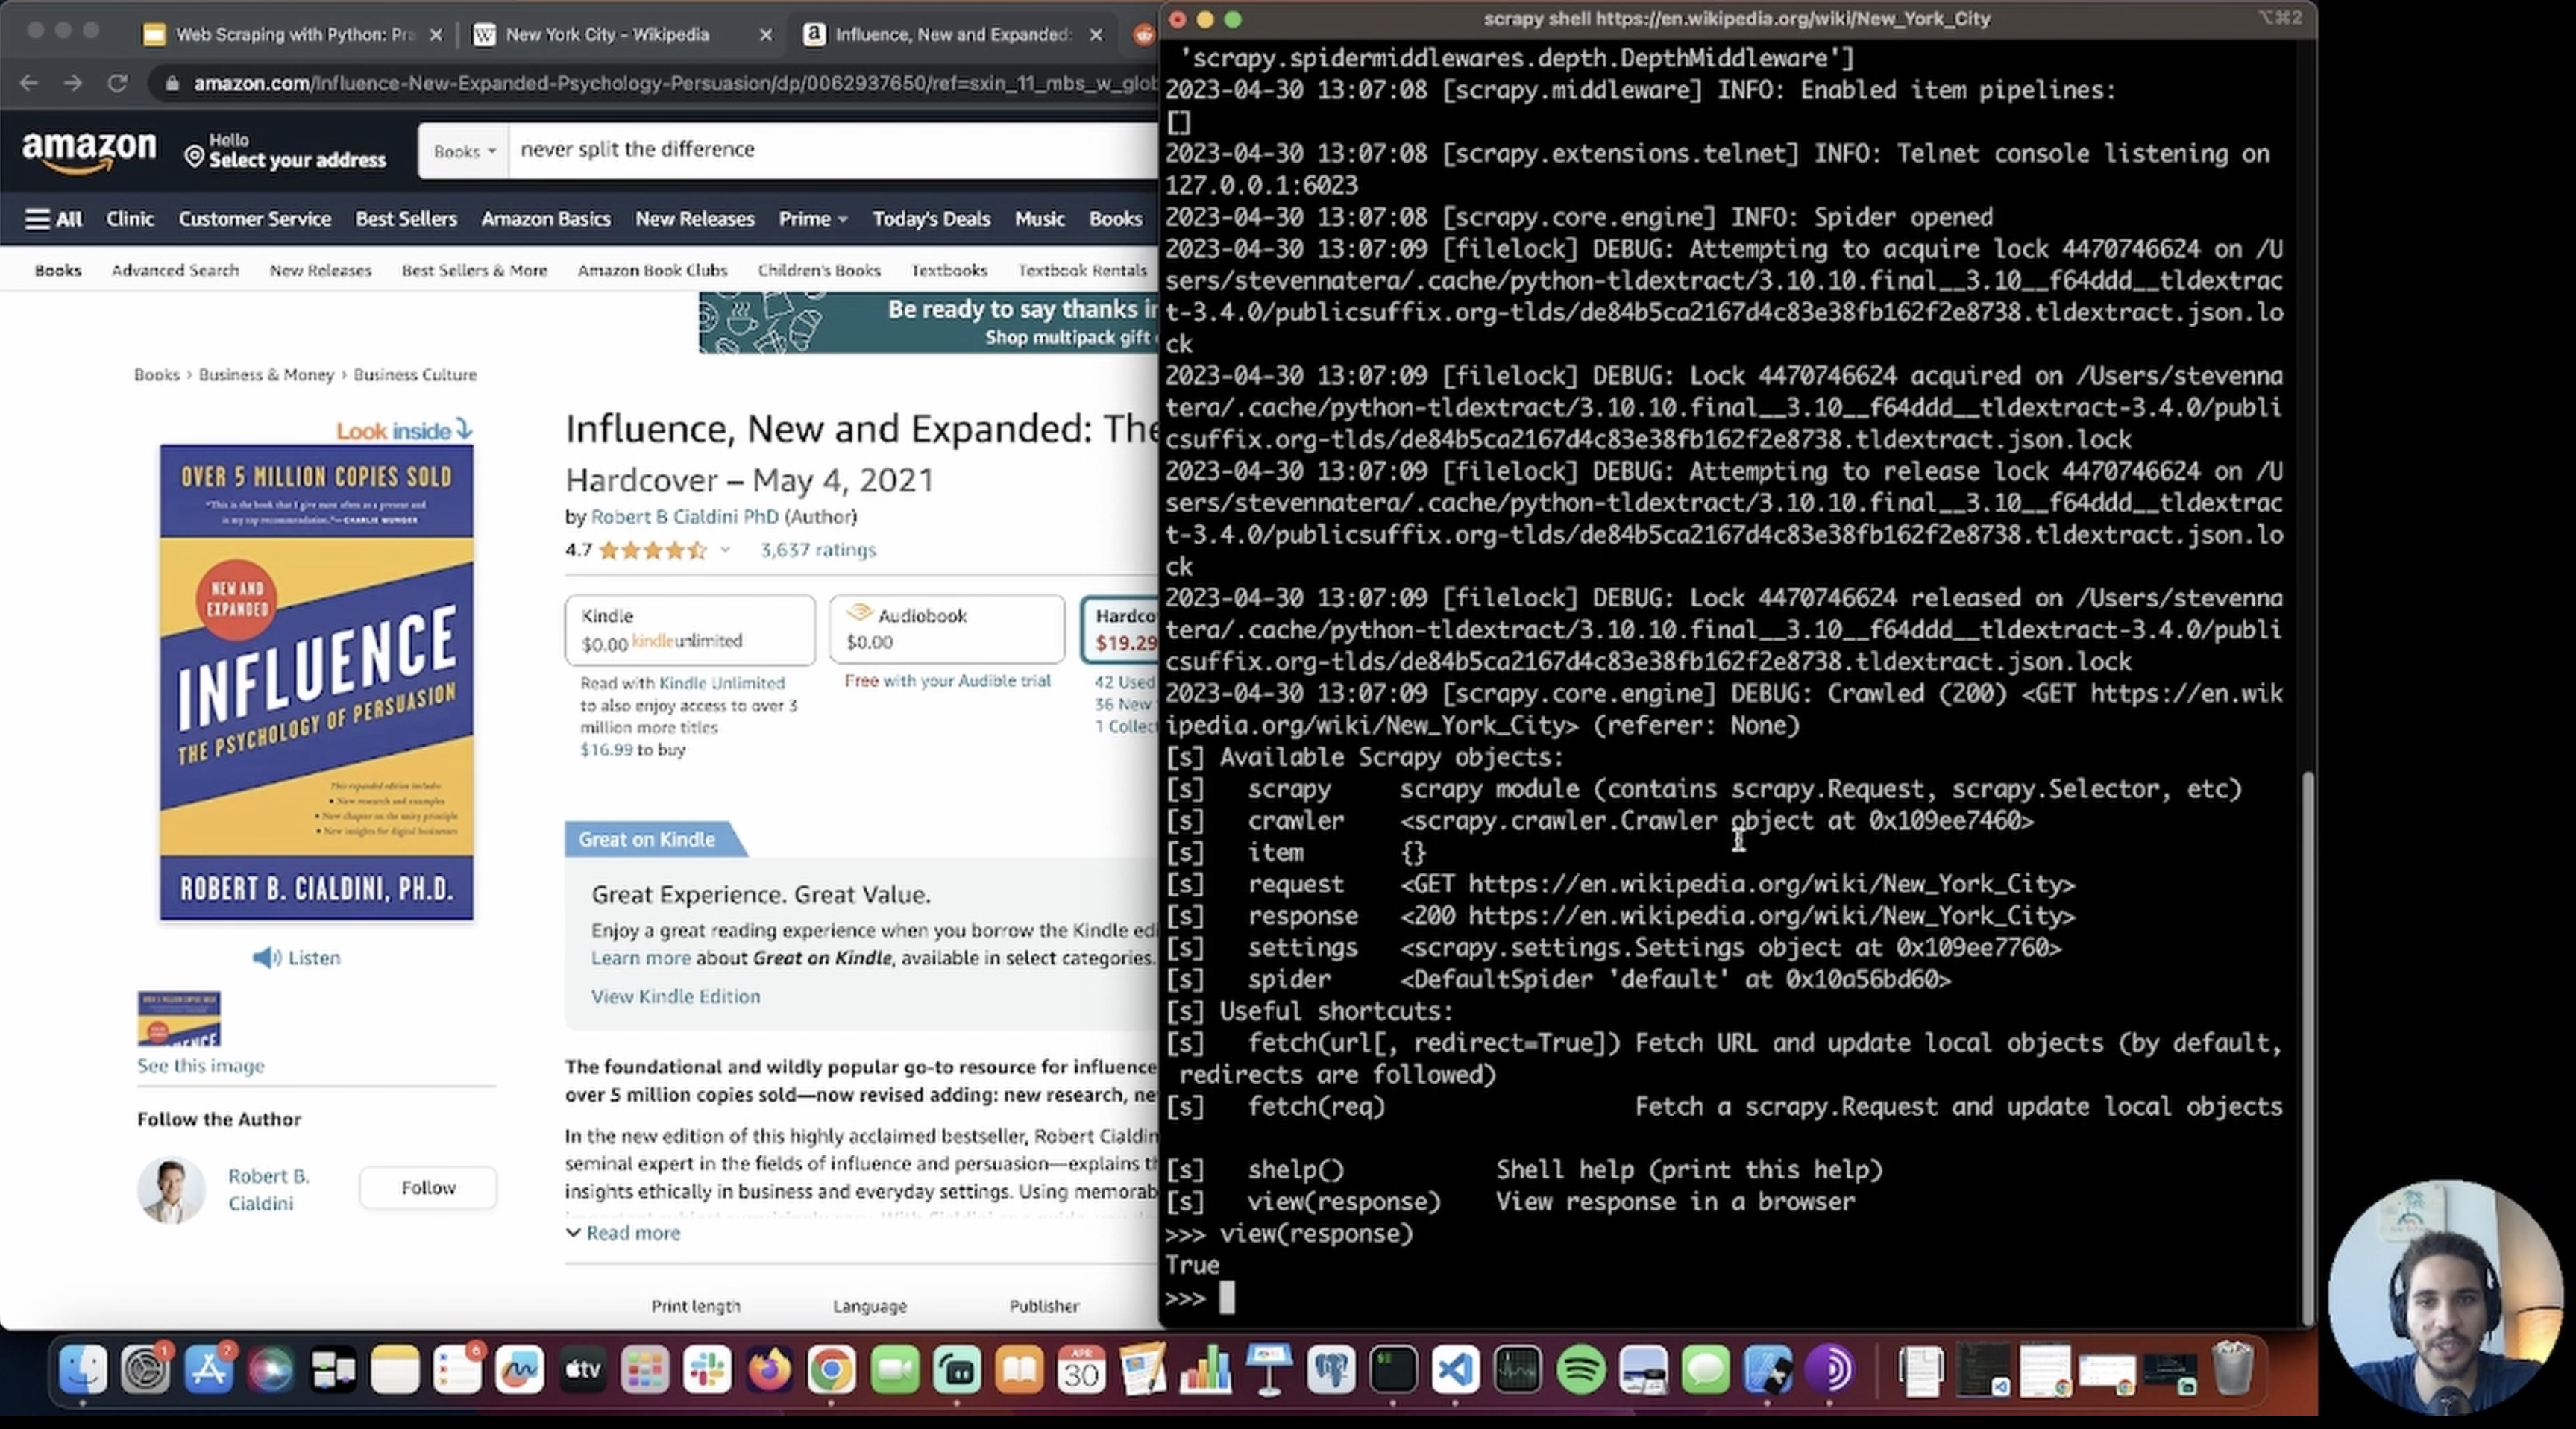Image resolution: width=2576 pixels, height=1429 pixels.
Task: Click Look inside above the book cover
Action: pos(404,430)
